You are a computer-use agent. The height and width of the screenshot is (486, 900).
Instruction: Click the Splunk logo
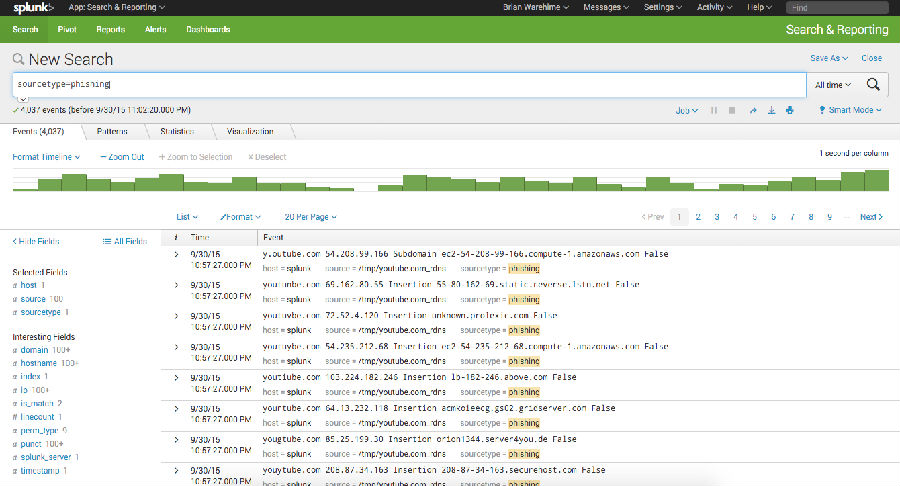(x=34, y=7)
